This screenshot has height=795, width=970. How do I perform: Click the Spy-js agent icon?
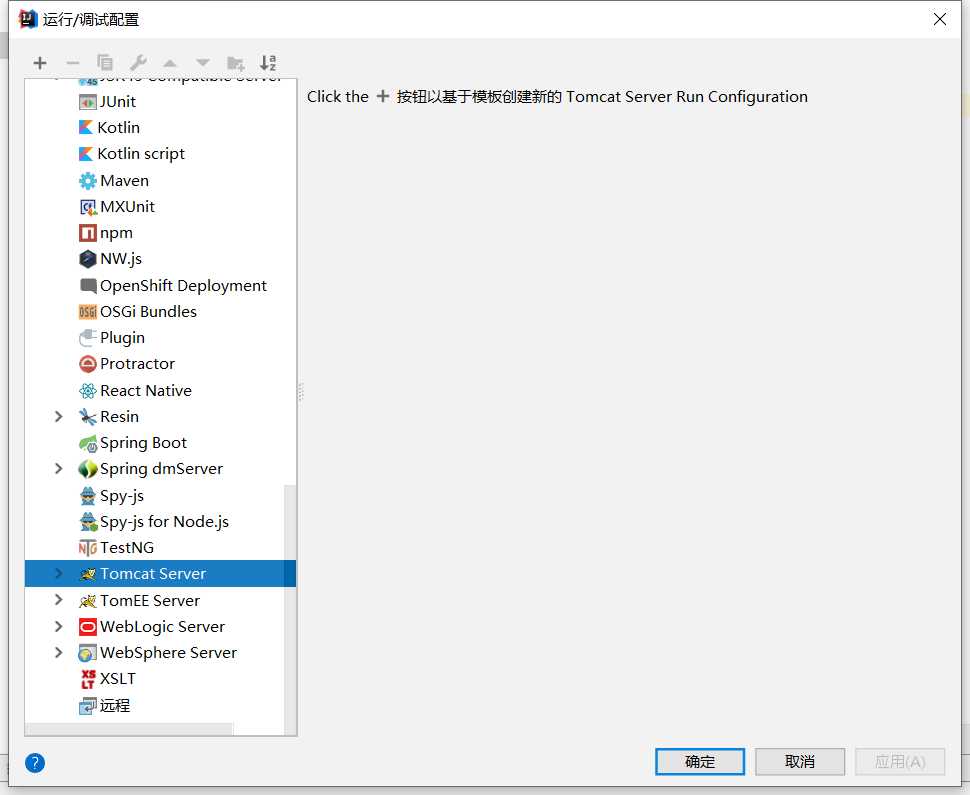tap(88, 496)
